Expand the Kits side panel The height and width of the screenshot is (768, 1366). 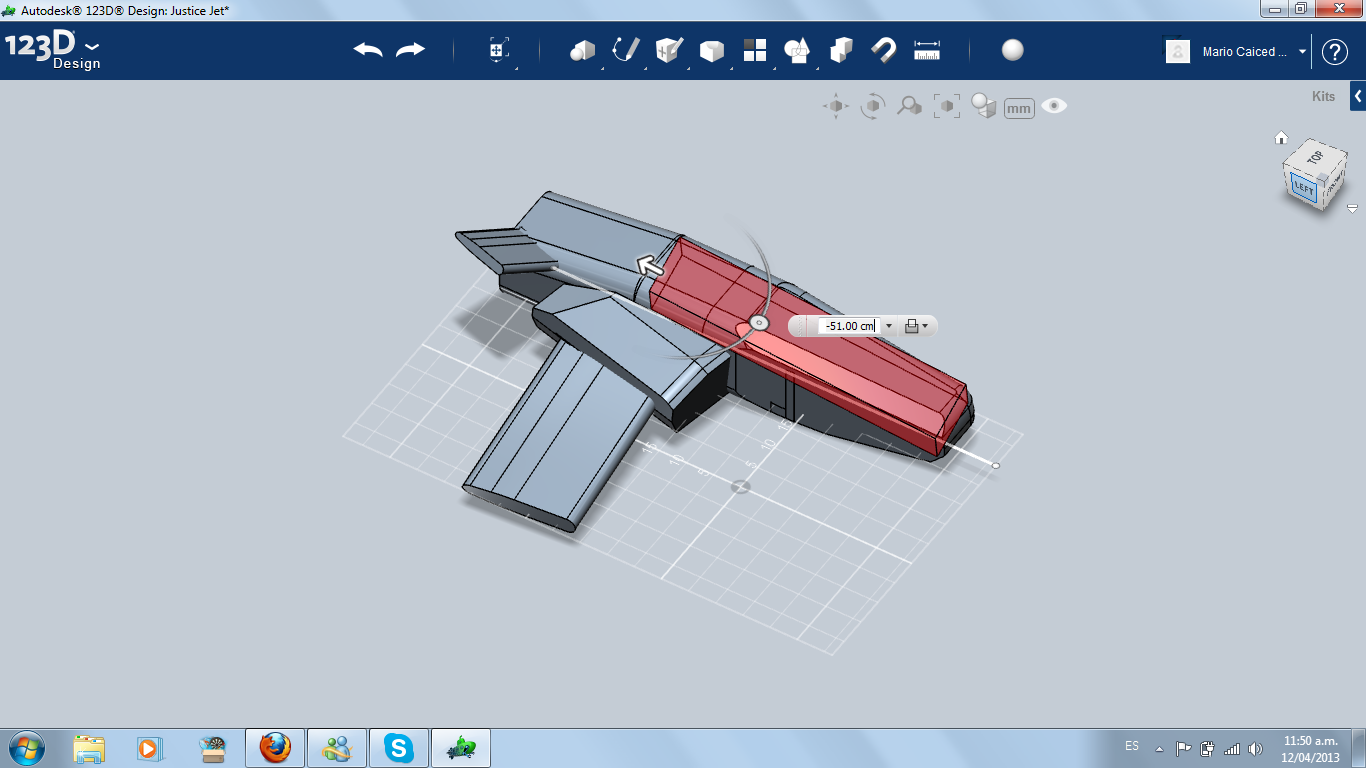[1357, 96]
